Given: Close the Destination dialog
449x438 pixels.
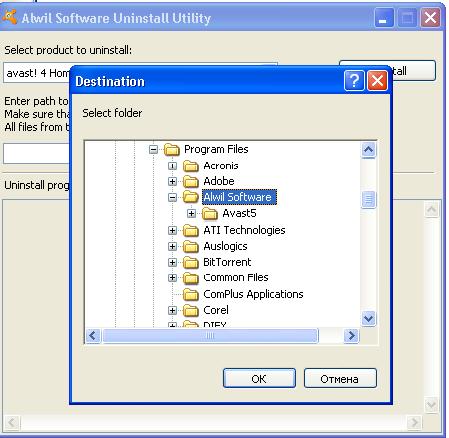Looking at the screenshot, I should (x=377, y=80).
